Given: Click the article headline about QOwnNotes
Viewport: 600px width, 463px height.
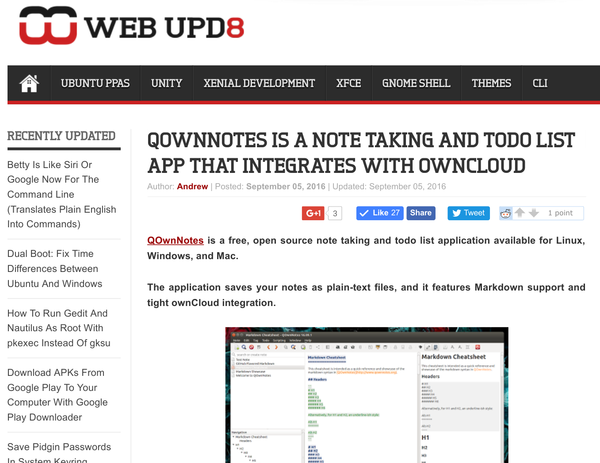Looking at the screenshot, I should tap(361, 153).
